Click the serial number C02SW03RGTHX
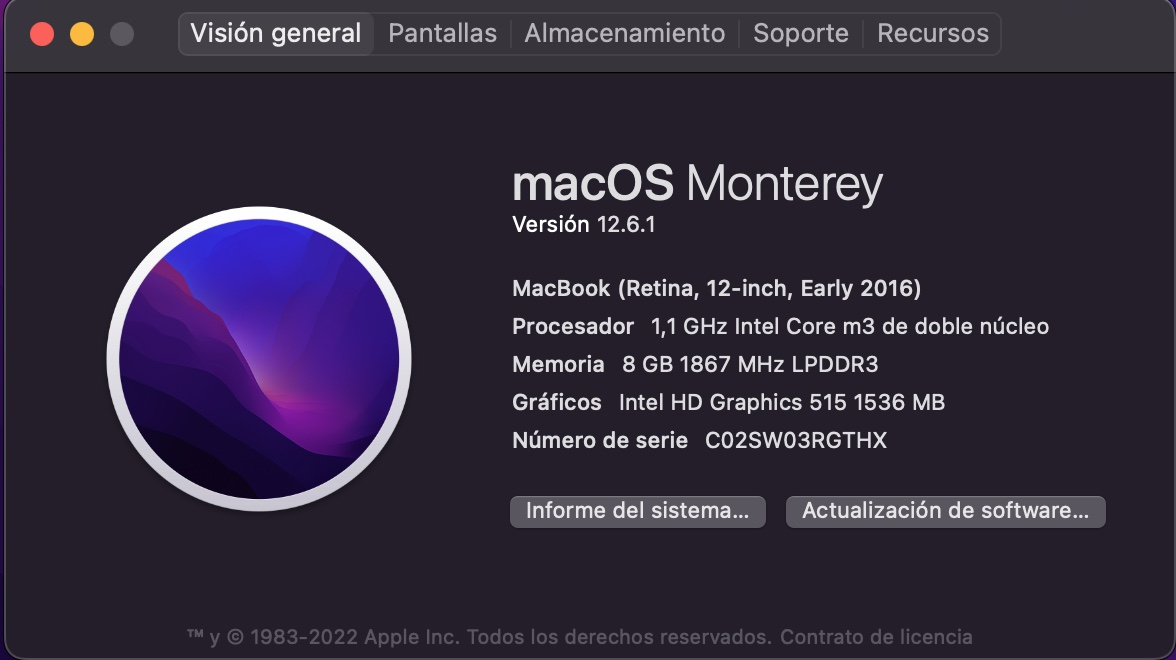 [796, 440]
